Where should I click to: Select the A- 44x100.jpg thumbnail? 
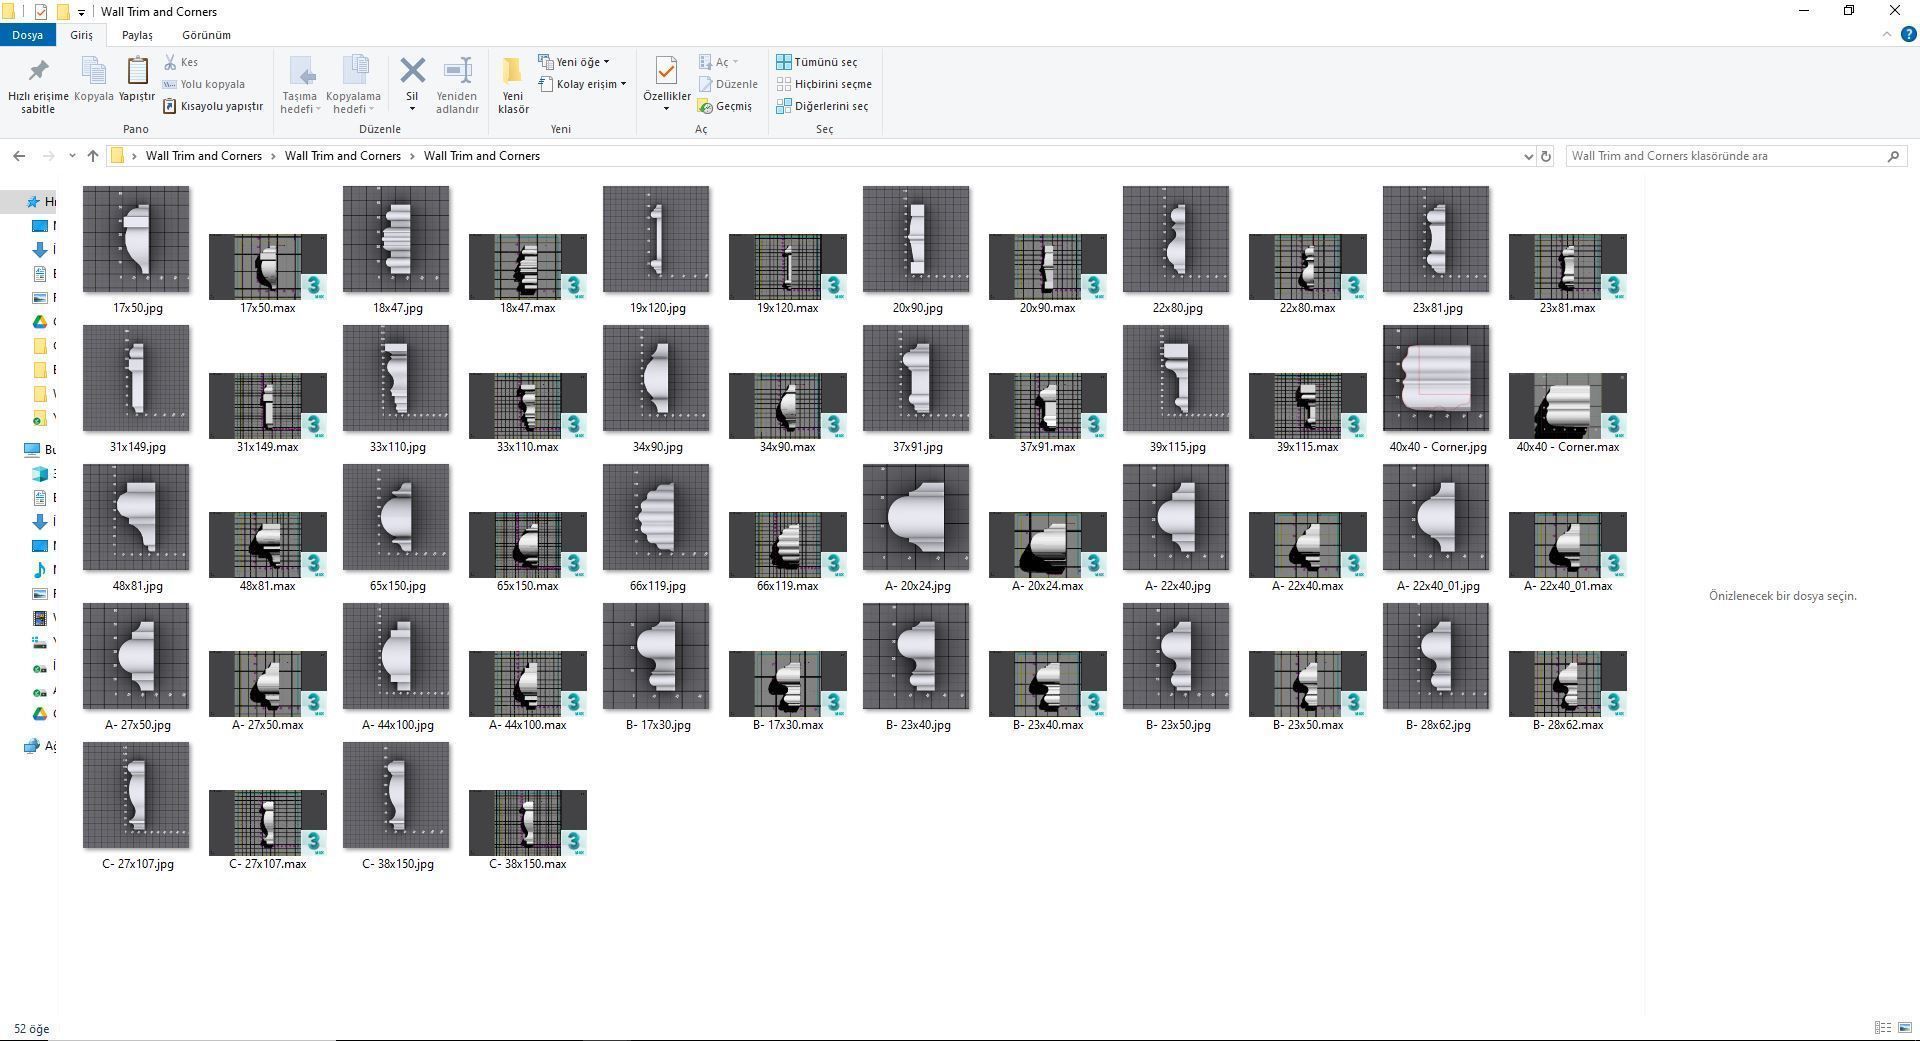[396, 656]
